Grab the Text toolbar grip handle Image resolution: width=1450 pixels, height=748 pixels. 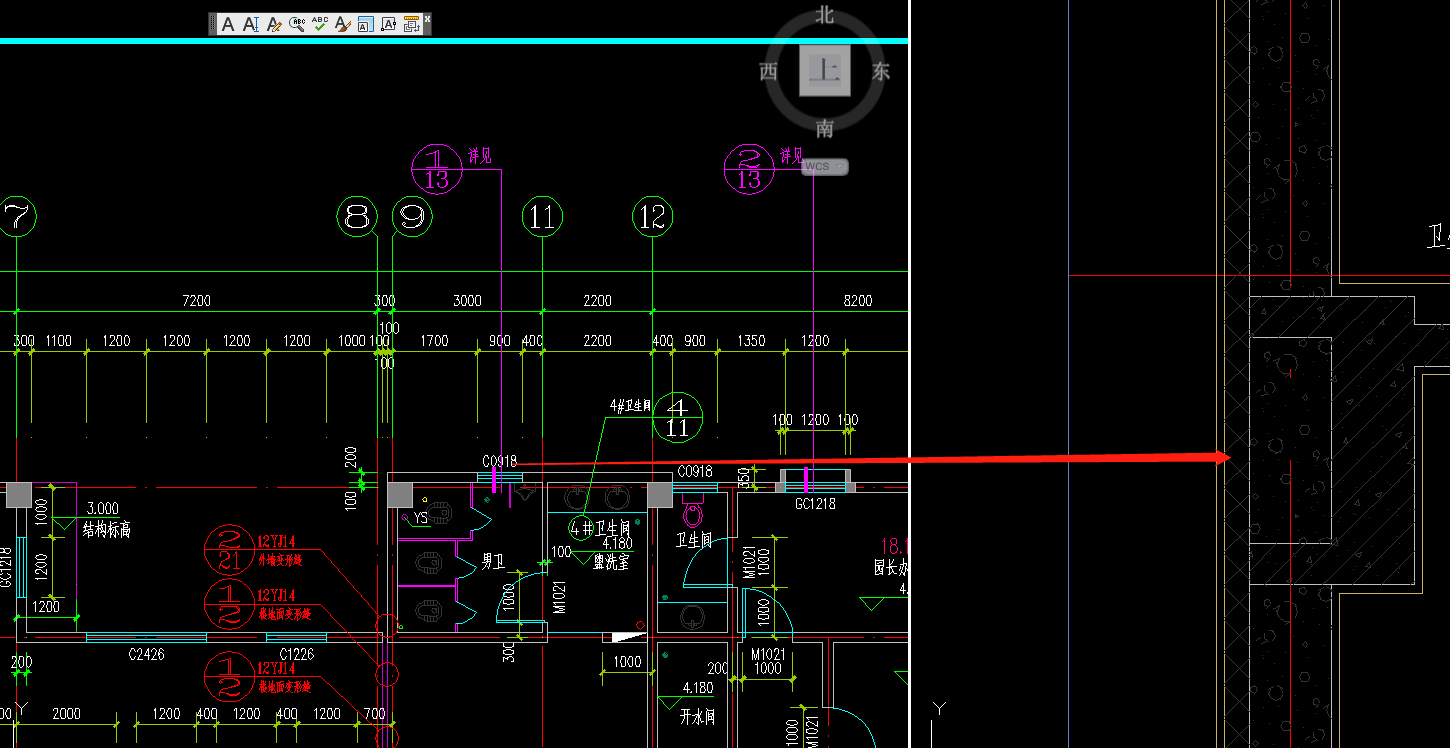pos(213,24)
